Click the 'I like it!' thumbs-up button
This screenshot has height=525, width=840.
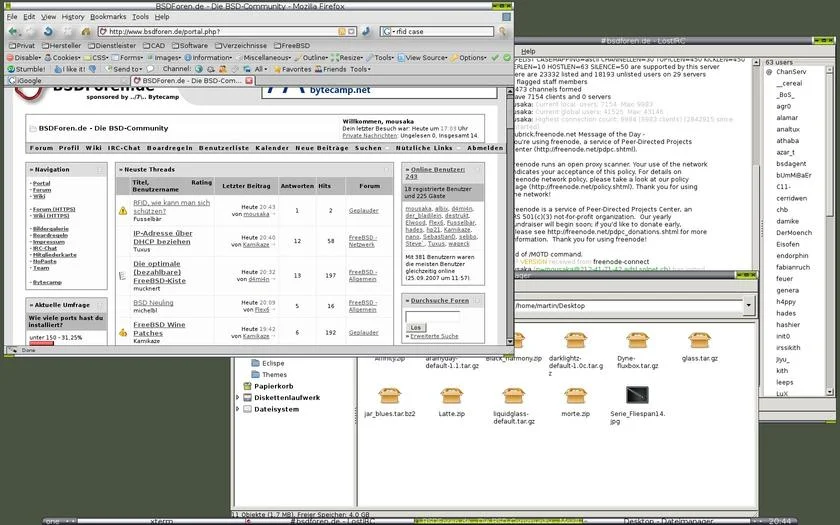point(70,69)
